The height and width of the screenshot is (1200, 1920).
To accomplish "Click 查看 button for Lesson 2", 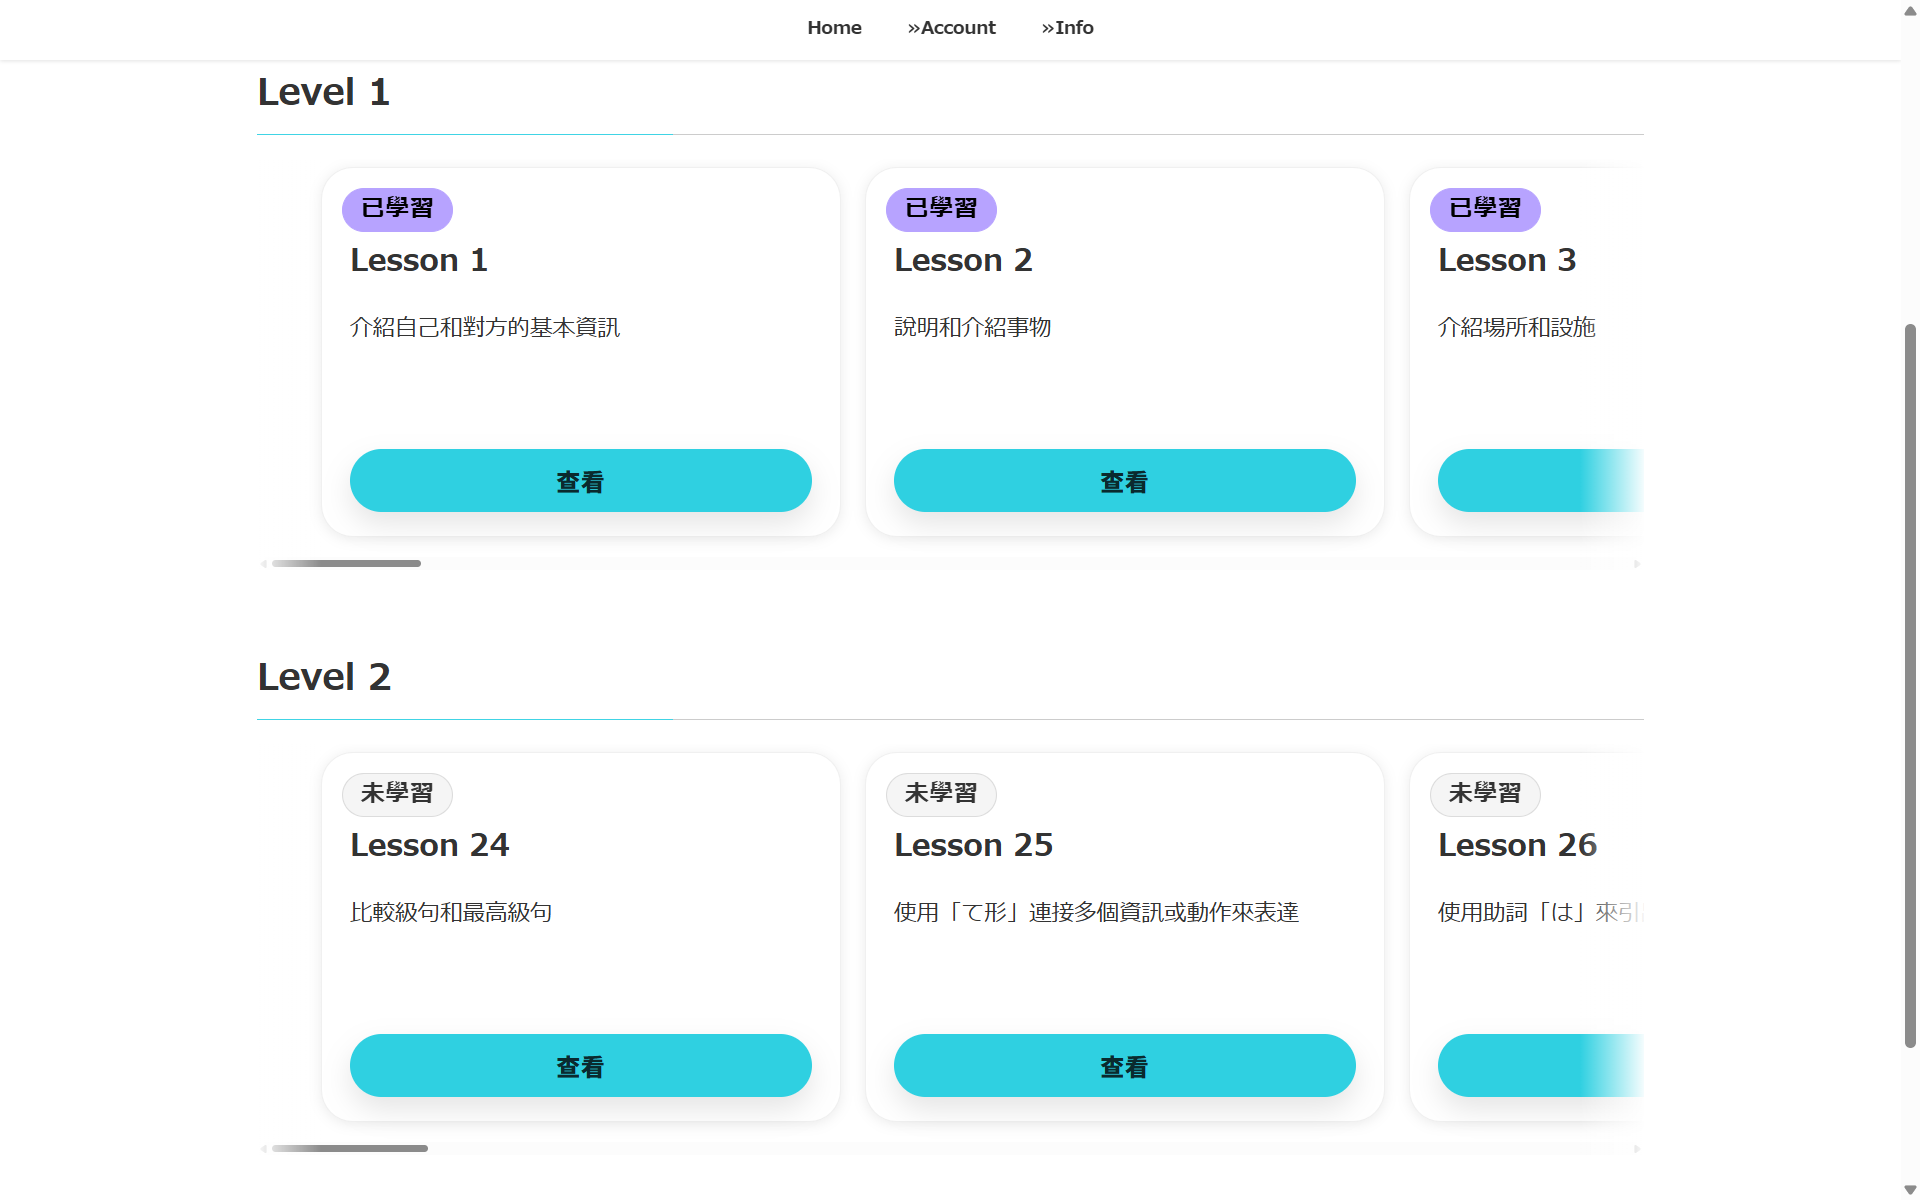I will (x=1124, y=481).
